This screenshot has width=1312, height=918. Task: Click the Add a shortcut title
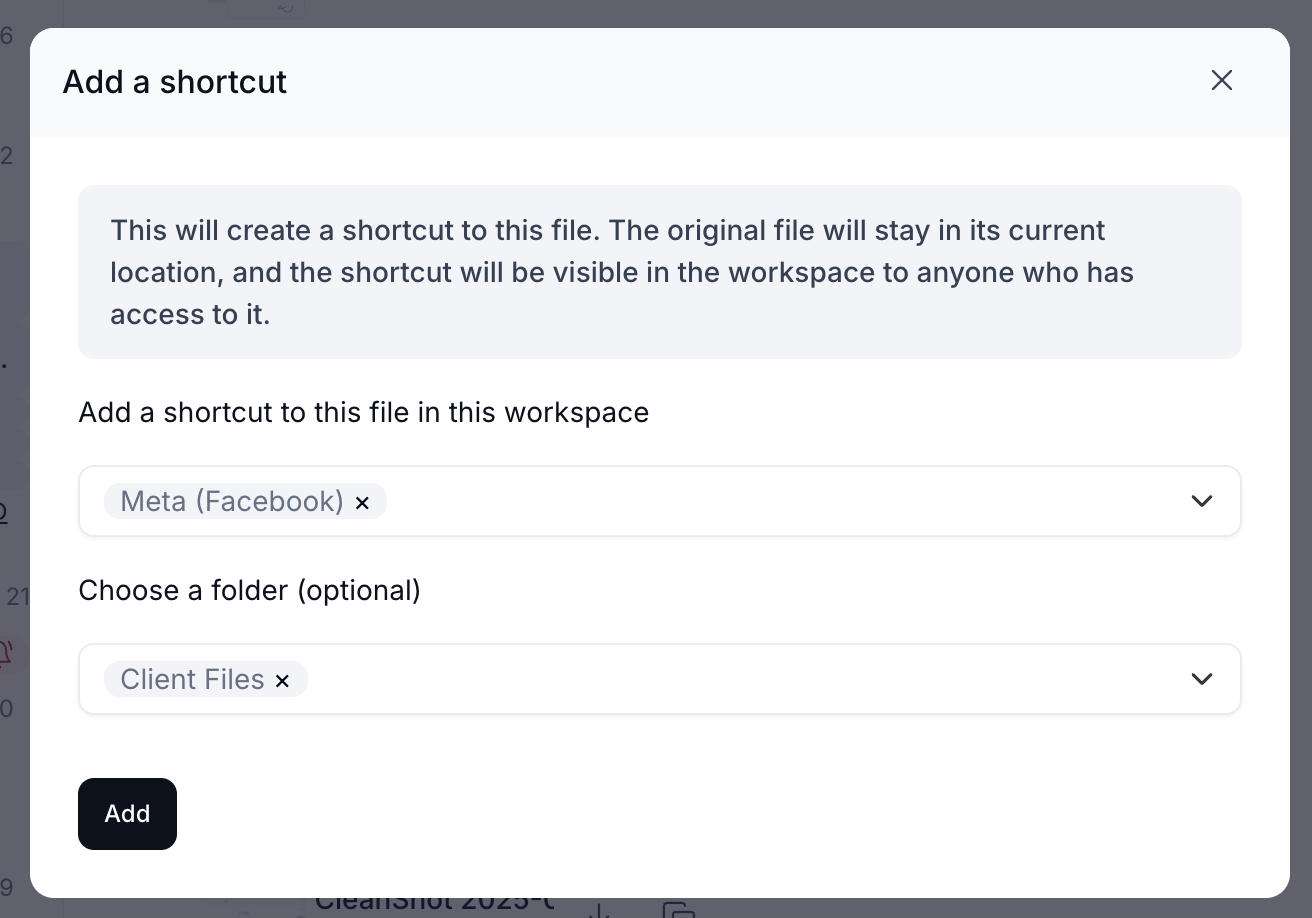[175, 82]
